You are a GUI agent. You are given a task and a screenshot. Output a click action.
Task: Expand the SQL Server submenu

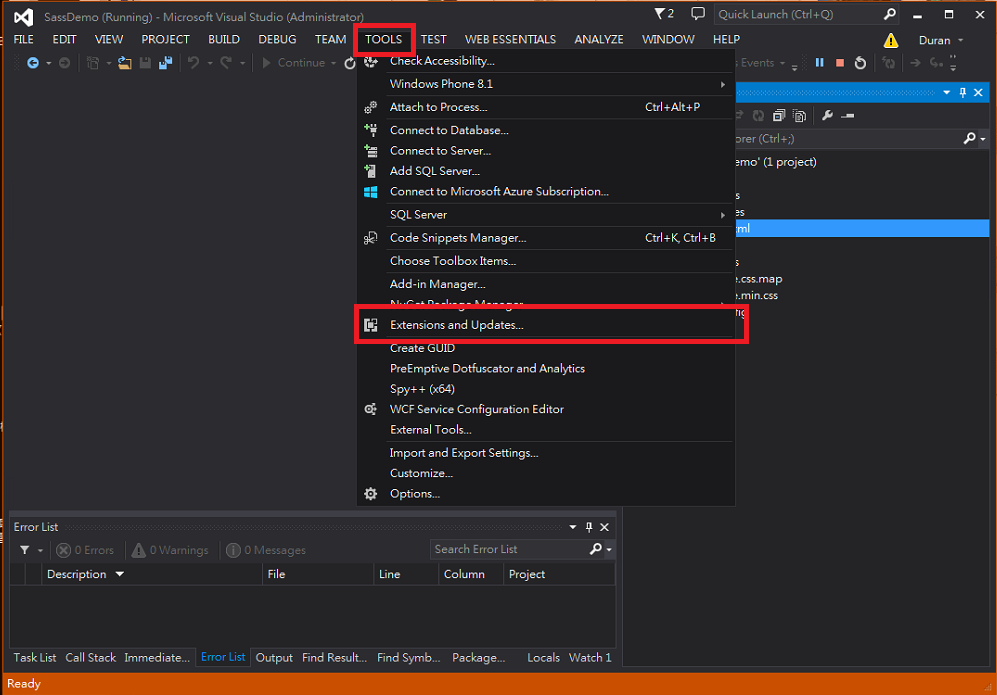[x=546, y=215]
